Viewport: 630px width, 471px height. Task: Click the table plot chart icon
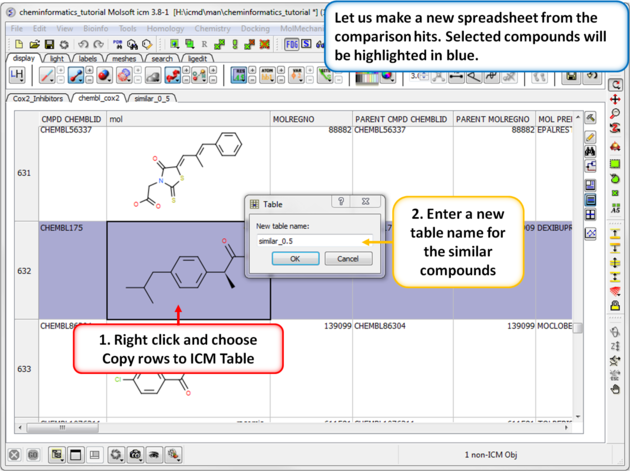click(x=590, y=233)
